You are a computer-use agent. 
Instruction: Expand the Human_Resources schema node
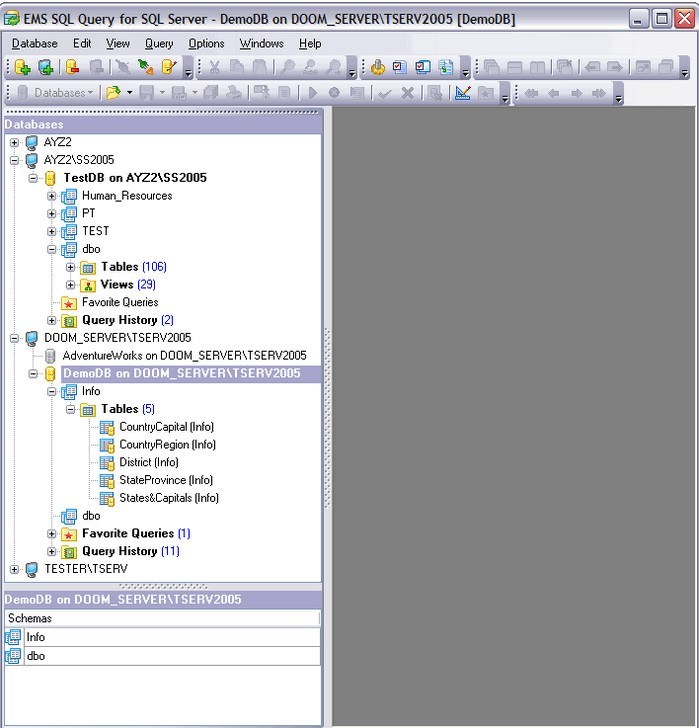(52, 196)
